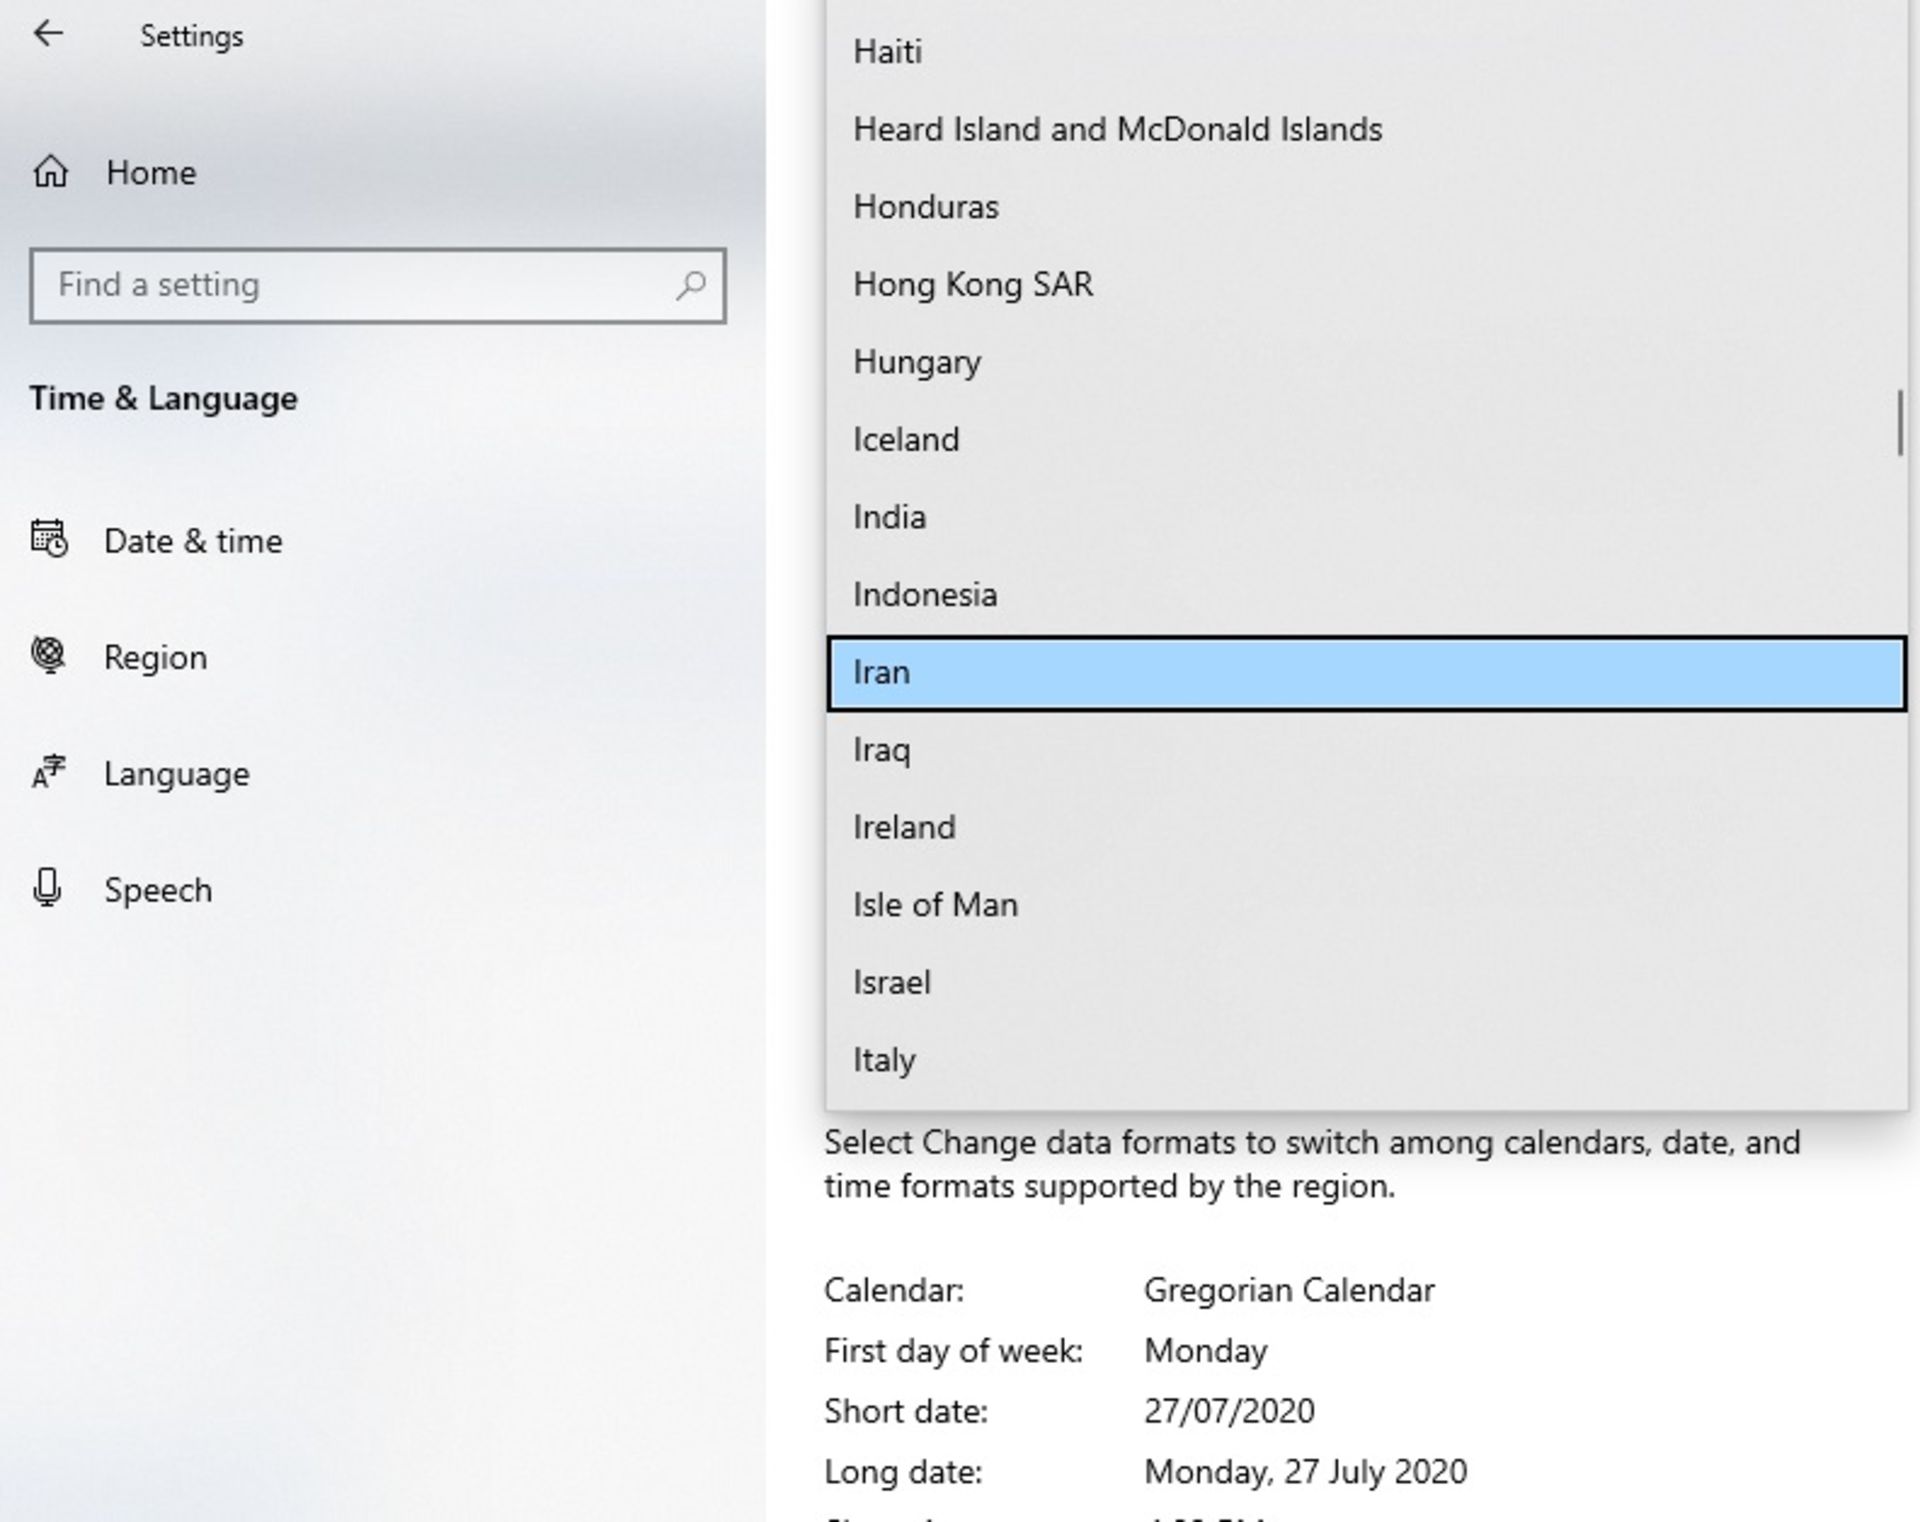Image resolution: width=1920 pixels, height=1522 pixels.
Task: Click the back arrow icon
Action: pos(48,35)
